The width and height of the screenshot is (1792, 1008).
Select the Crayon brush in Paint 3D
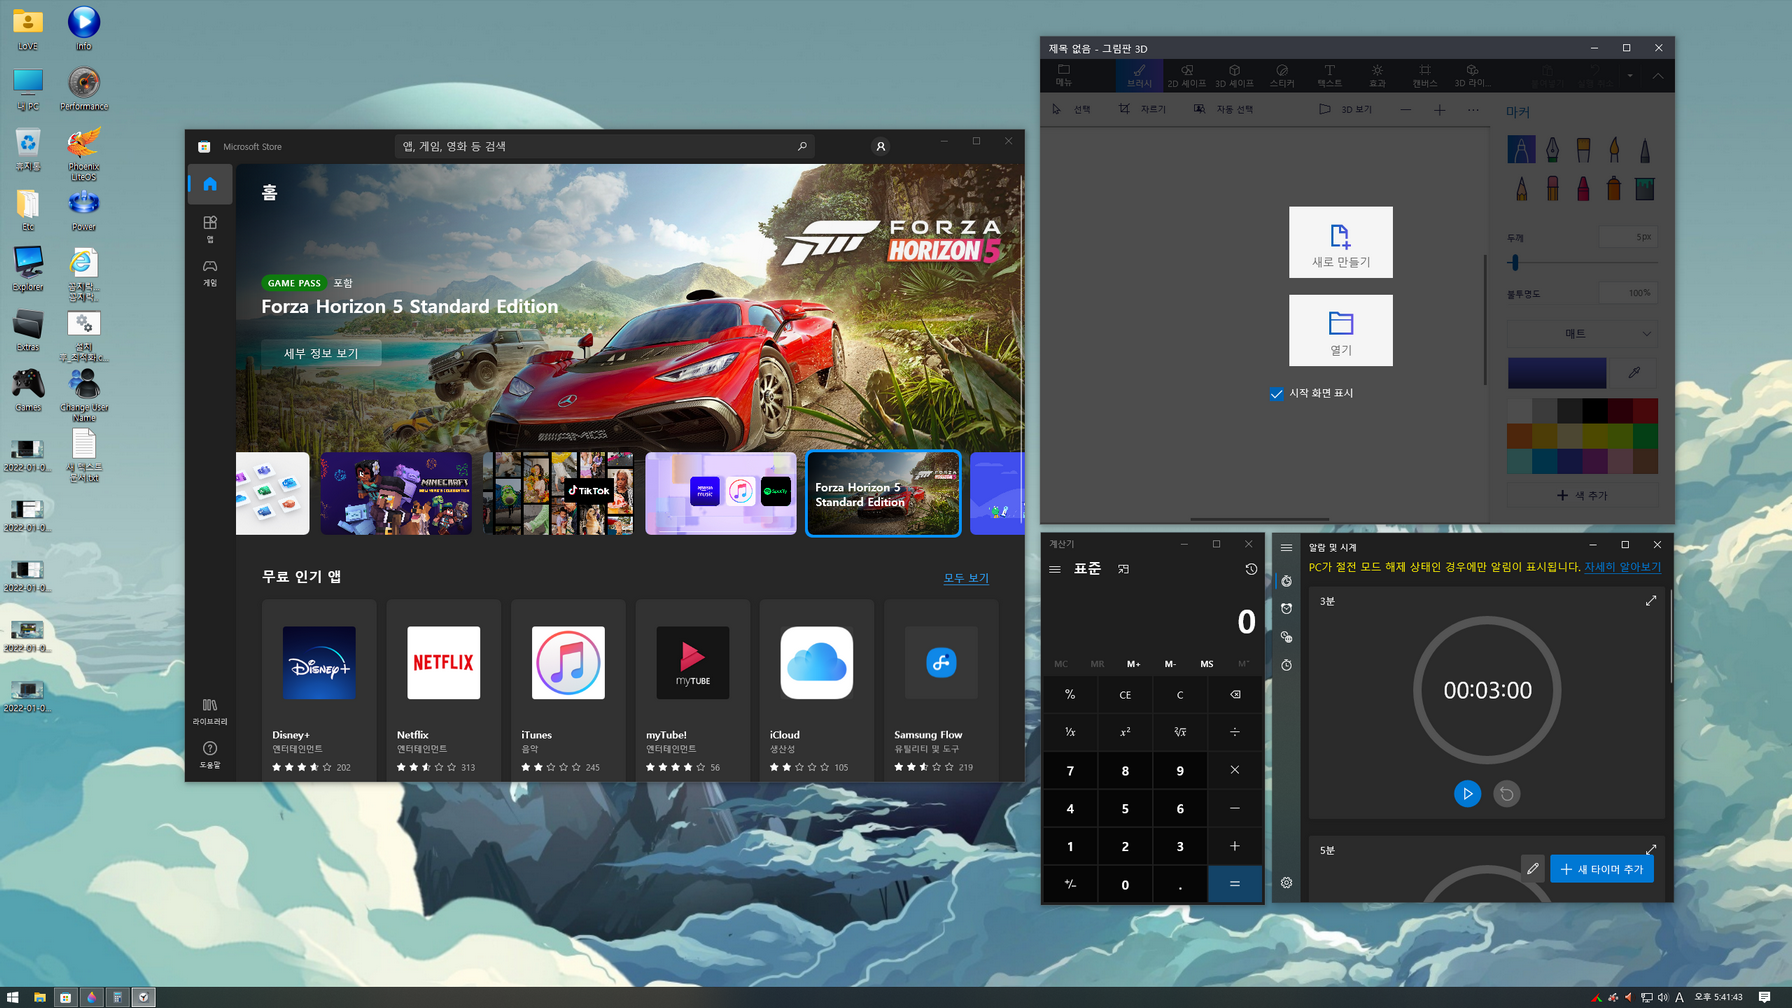point(1583,188)
